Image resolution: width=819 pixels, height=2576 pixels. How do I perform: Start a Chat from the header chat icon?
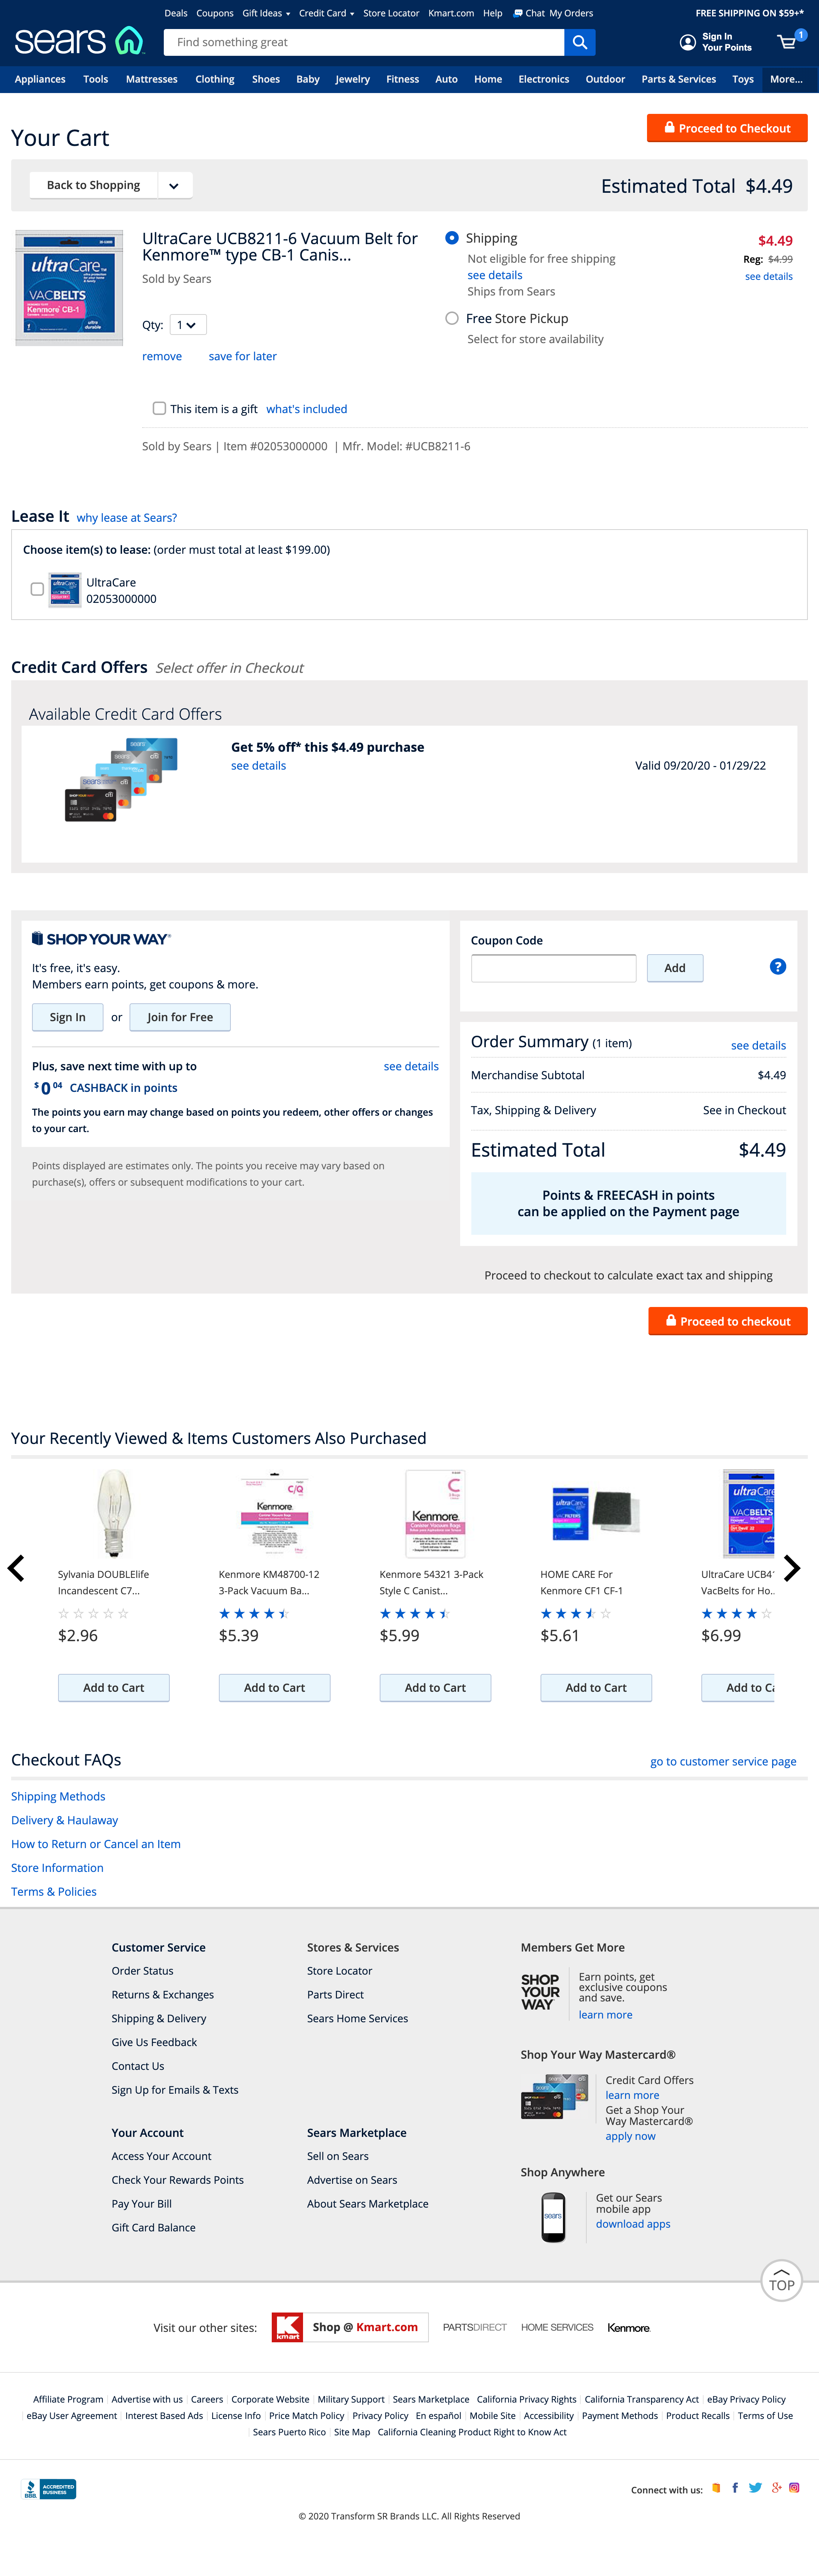[x=518, y=13]
